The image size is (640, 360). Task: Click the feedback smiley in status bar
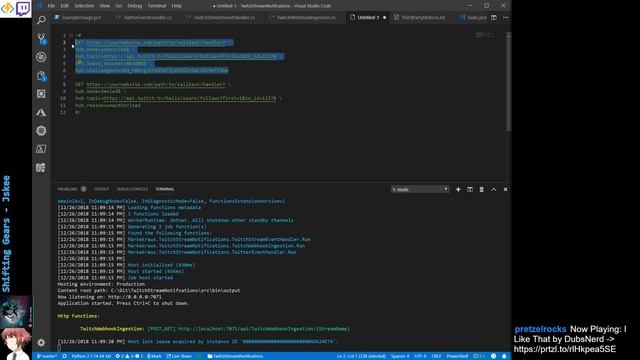pos(493,356)
